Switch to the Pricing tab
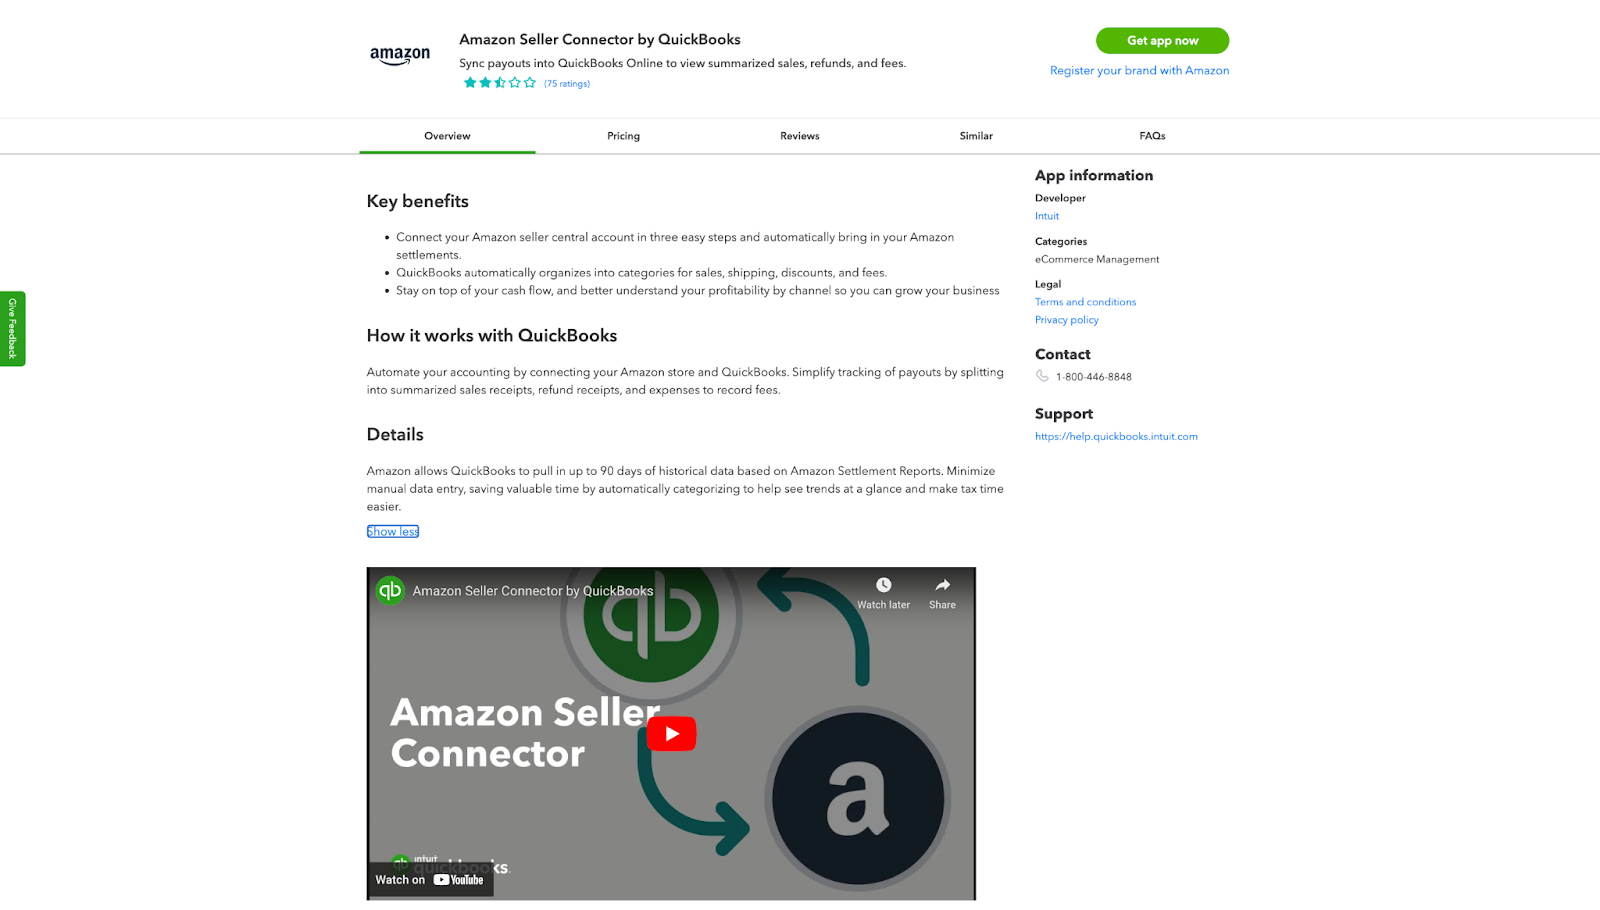Image resolution: width=1600 pixels, height=910 pixels. click(x=623, y=136)
